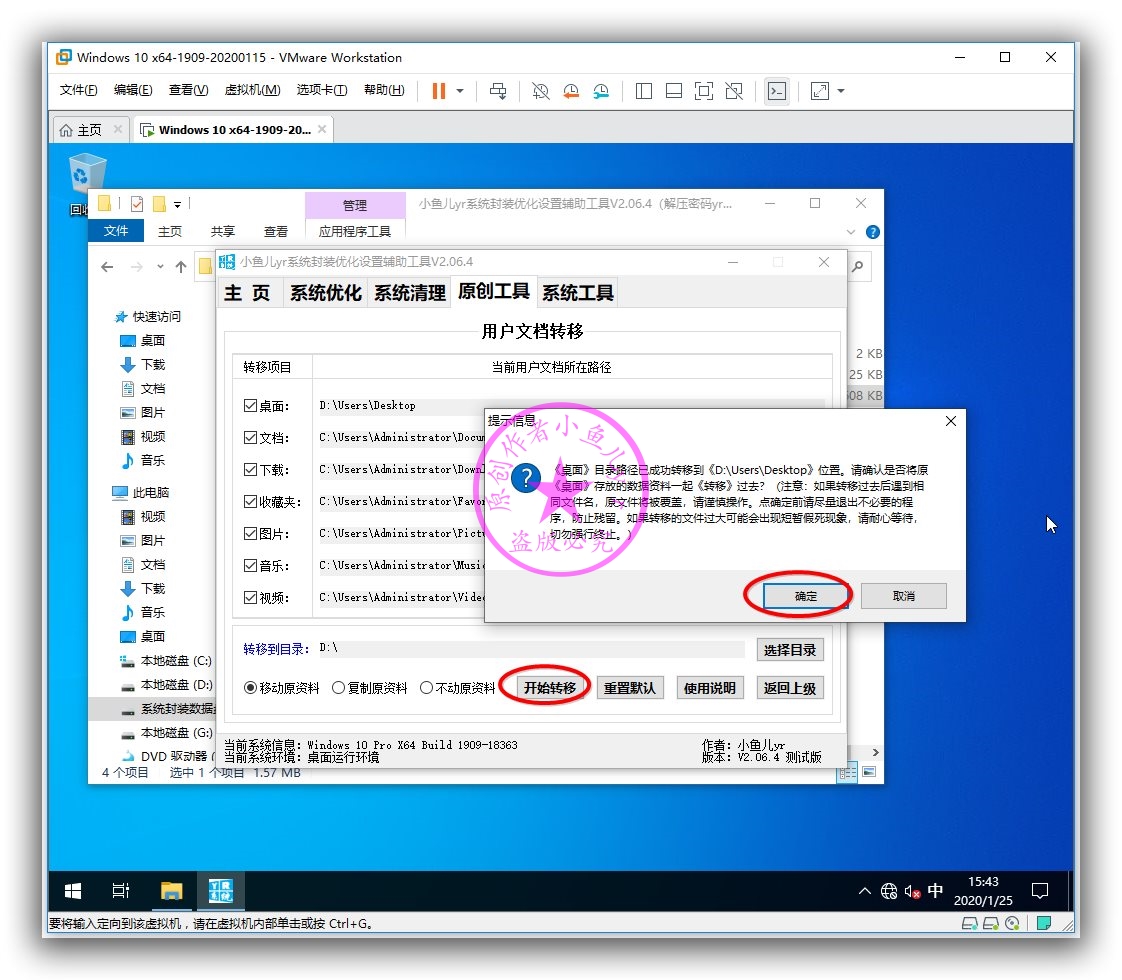
Task: Click the 确定 button in the prompt dialog
Action: tap(806, 596)
